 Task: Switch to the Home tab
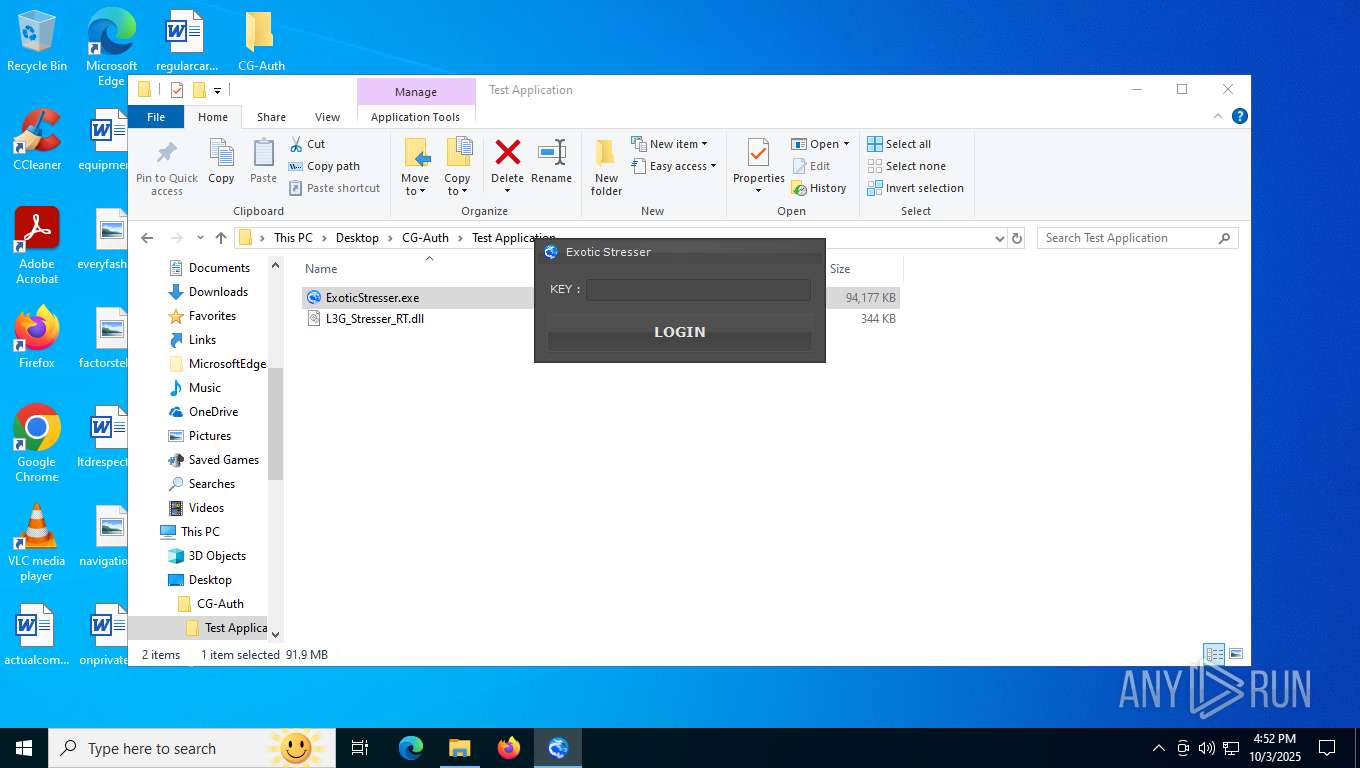(x=213, y=117)
